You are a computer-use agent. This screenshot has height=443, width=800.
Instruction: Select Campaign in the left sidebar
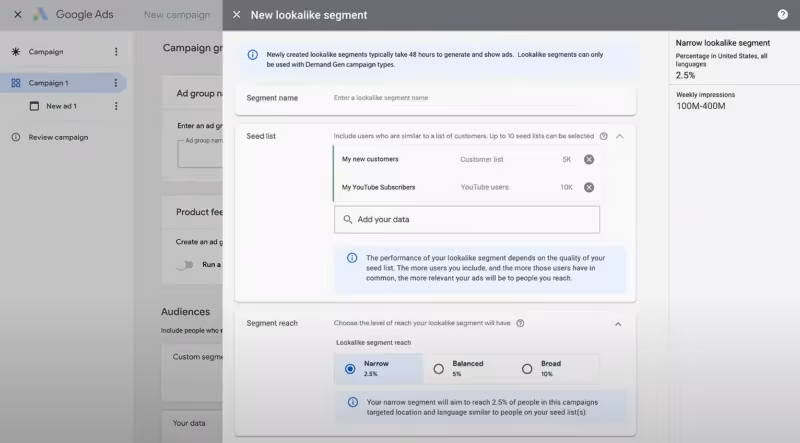[x=46, y=52]
